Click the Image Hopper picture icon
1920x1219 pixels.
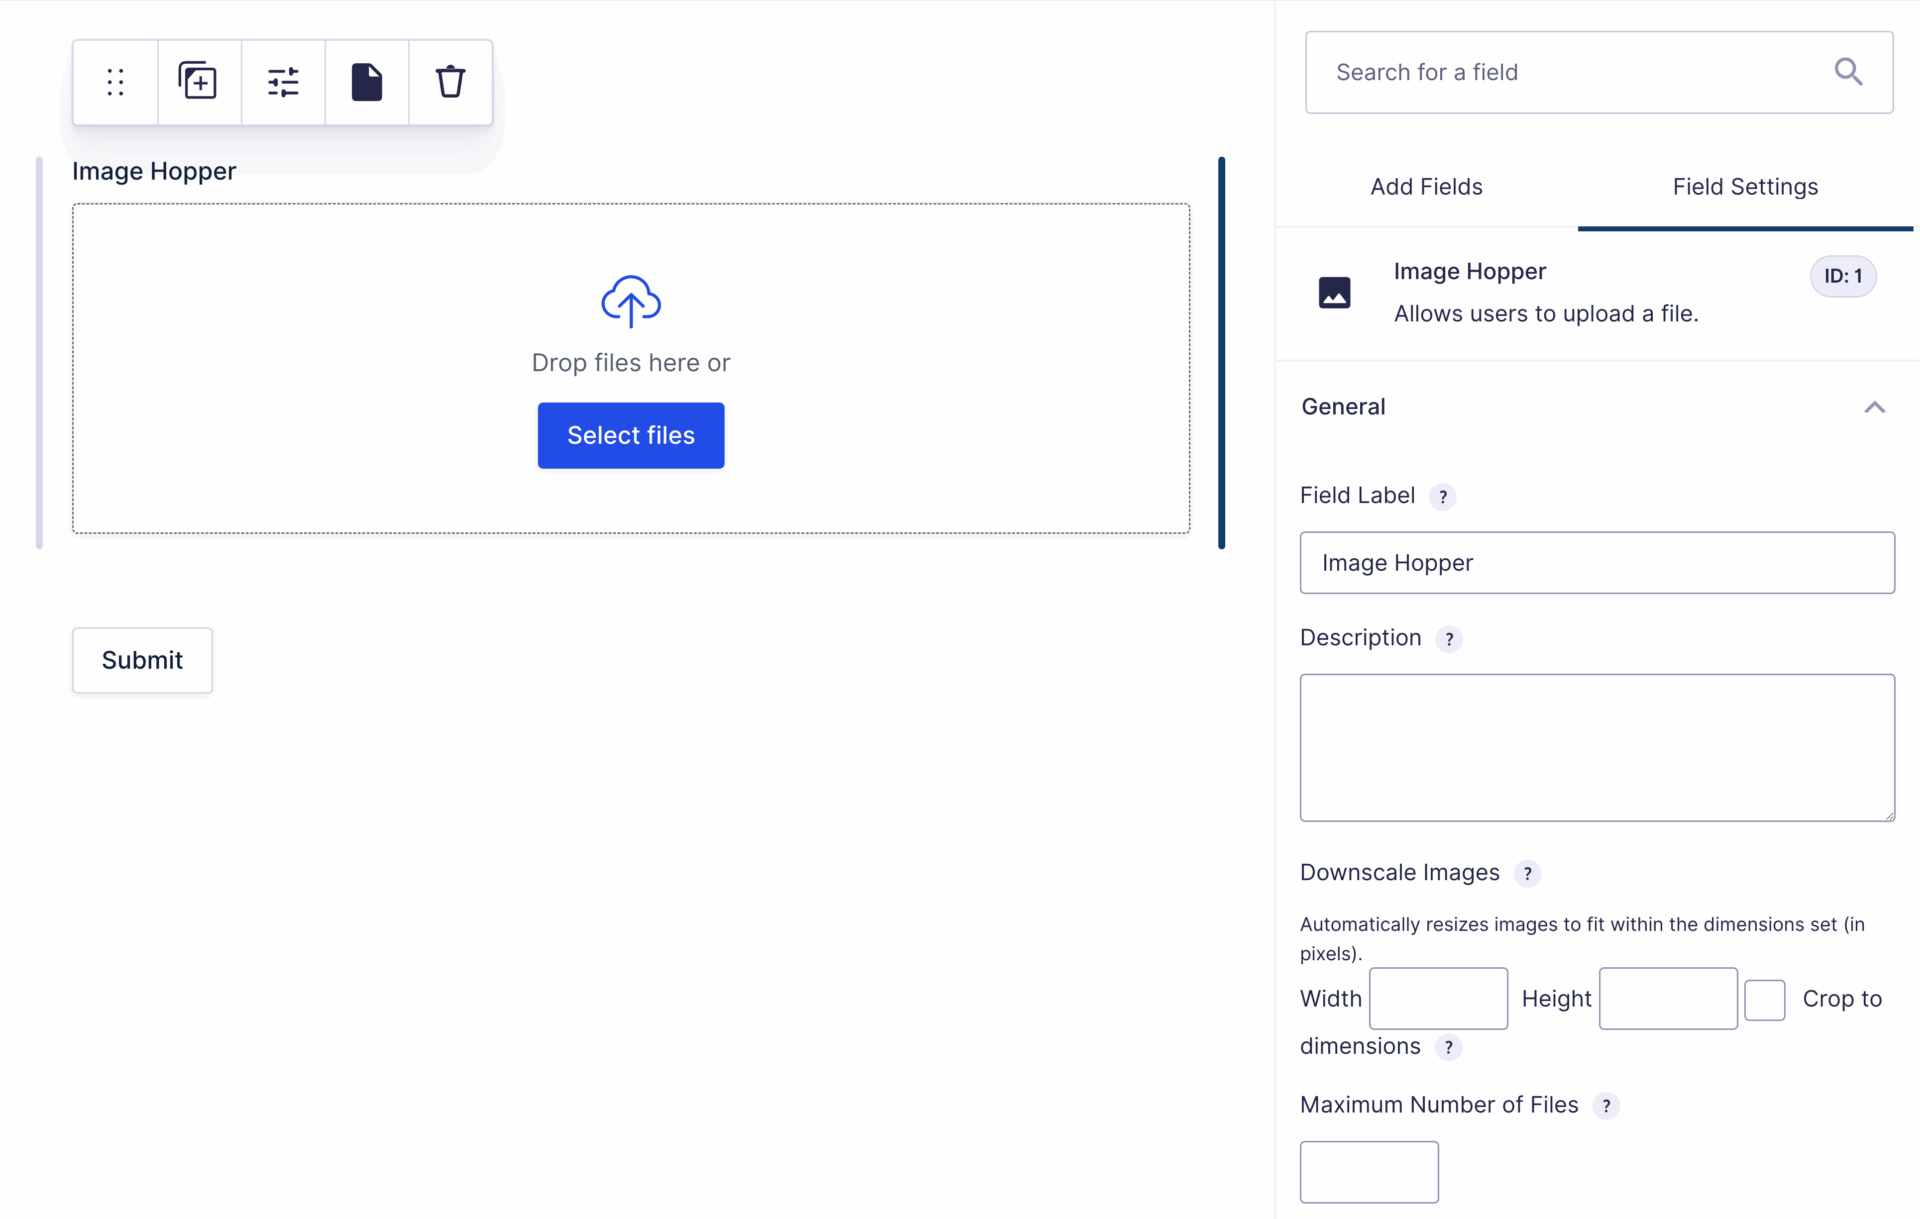click(x=1335, y=292)
